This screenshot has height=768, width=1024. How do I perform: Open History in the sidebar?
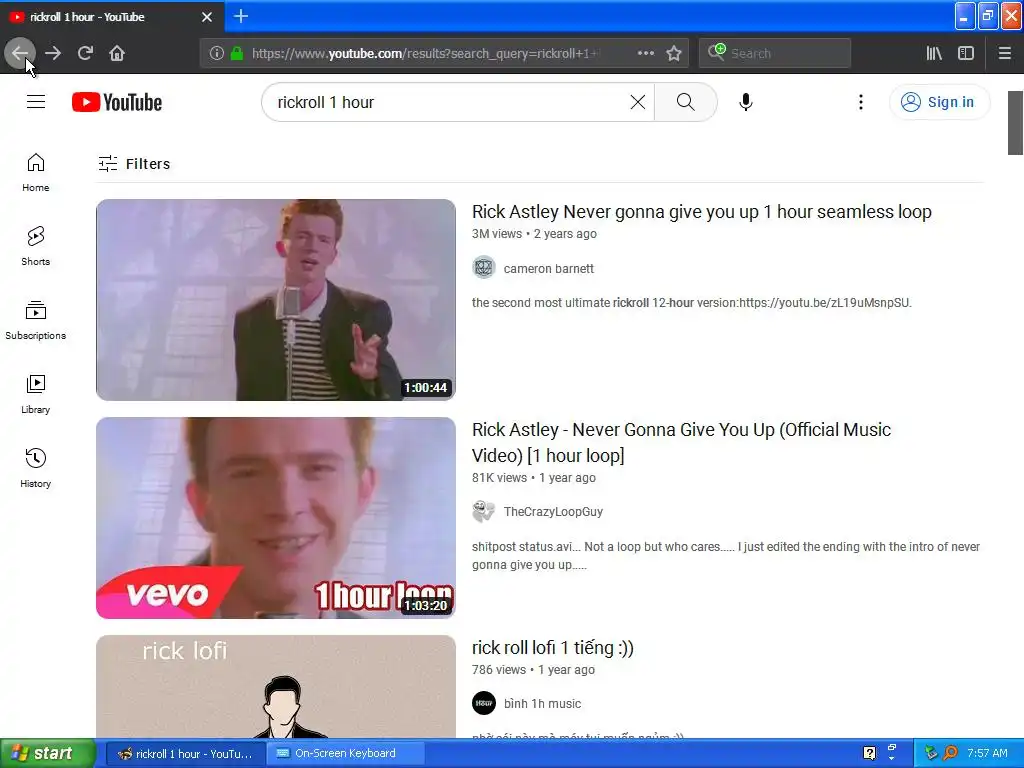35,468
